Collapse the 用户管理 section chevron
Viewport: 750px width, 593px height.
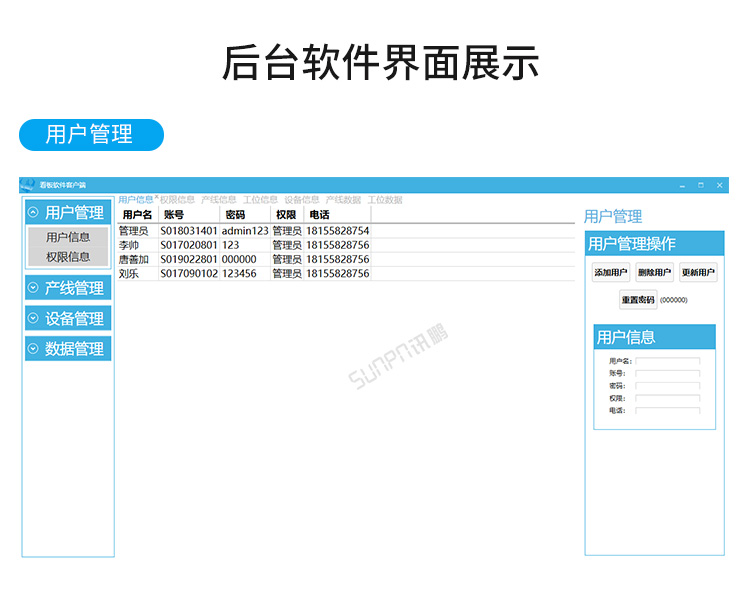[x=33, y=212]
